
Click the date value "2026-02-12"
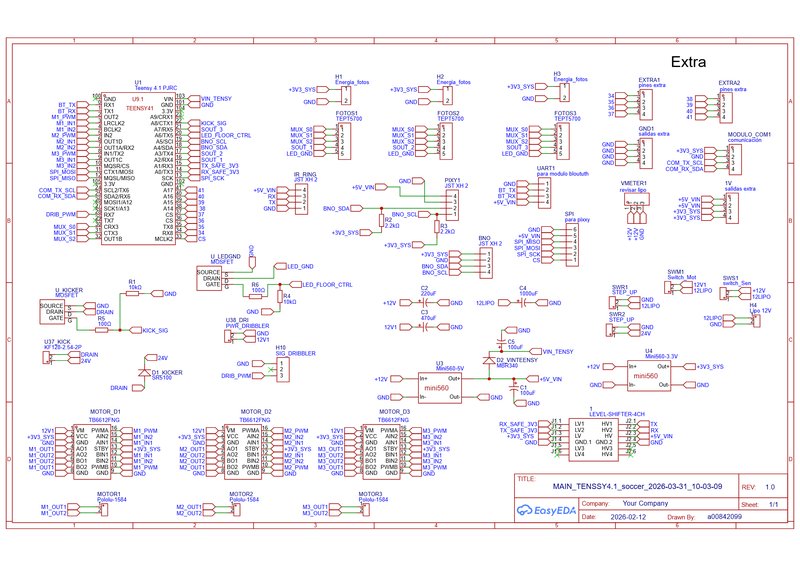[628, 517]
